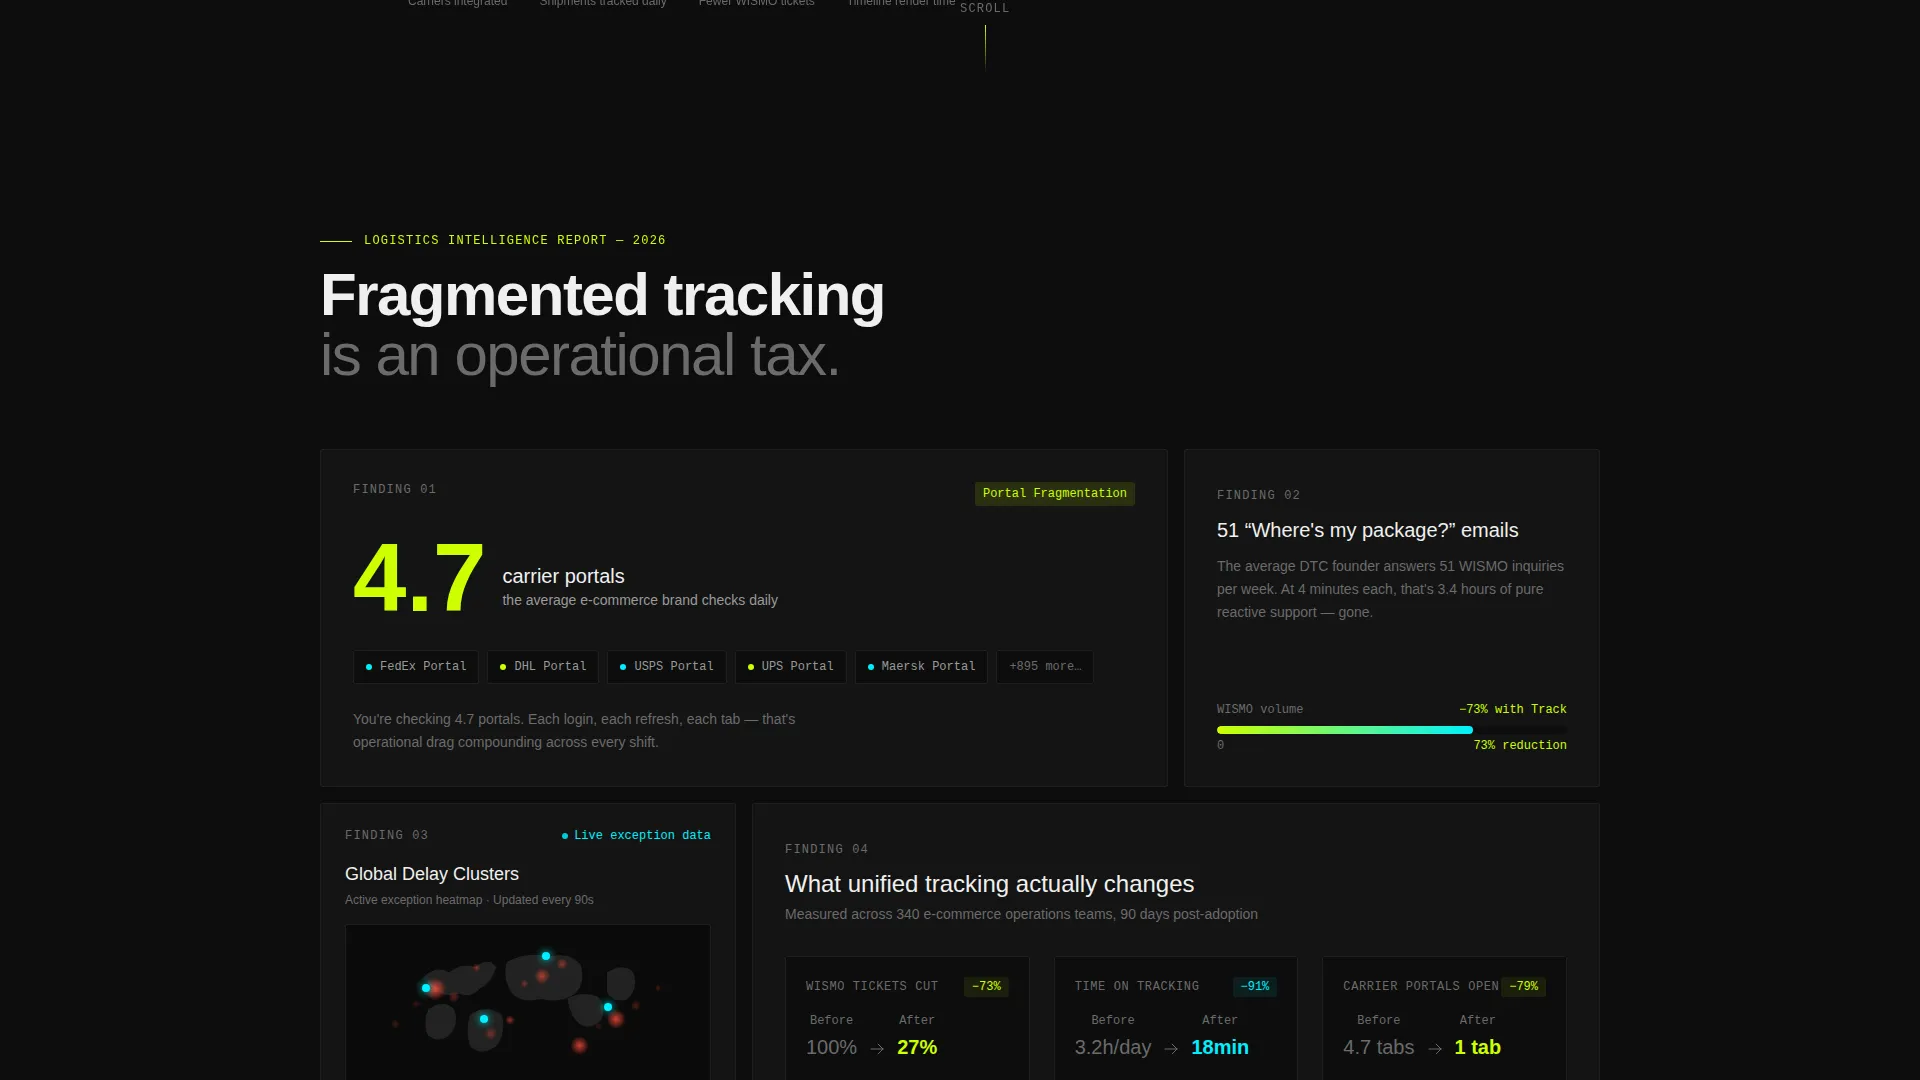1920x1080 pixels.
Task: Click the arrow between 100% and 27%
Action: (x=877, y=1049)
